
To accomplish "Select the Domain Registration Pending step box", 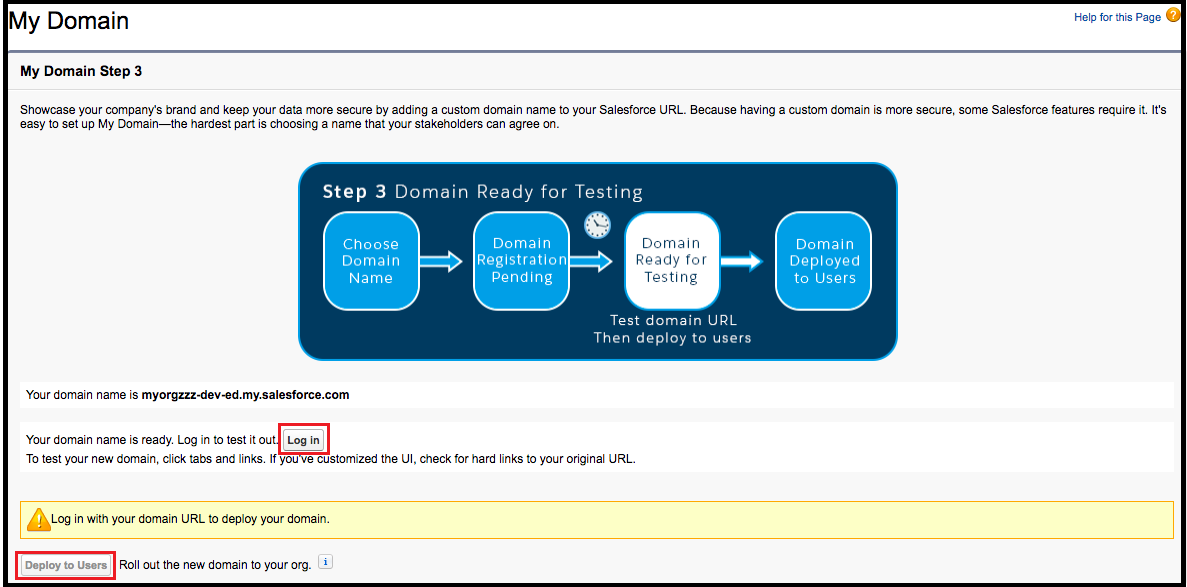I will point(521,261).
